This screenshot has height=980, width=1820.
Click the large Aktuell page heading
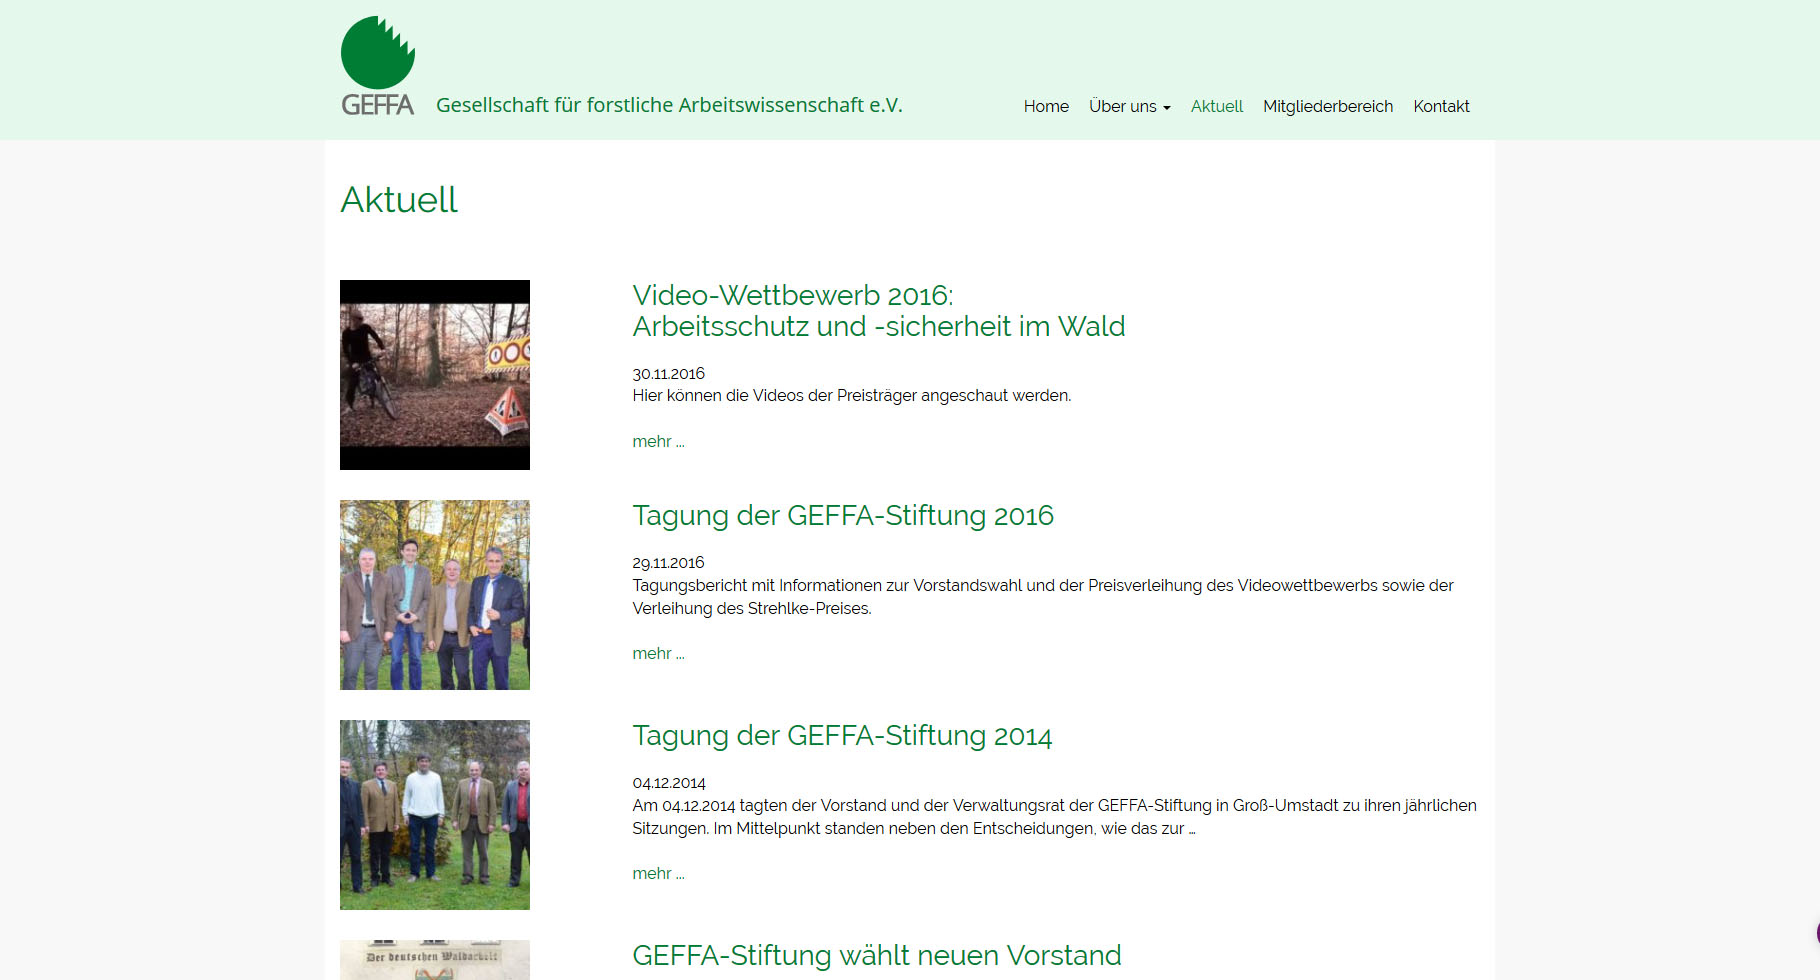tap(399, 200)
